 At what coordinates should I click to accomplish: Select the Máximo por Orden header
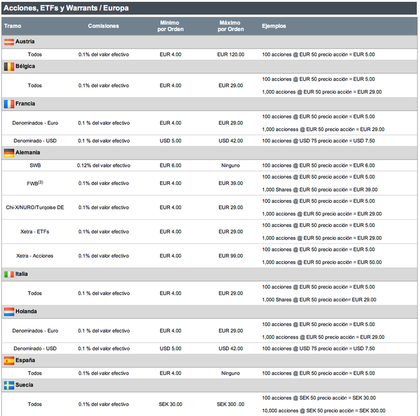(231, 26)
